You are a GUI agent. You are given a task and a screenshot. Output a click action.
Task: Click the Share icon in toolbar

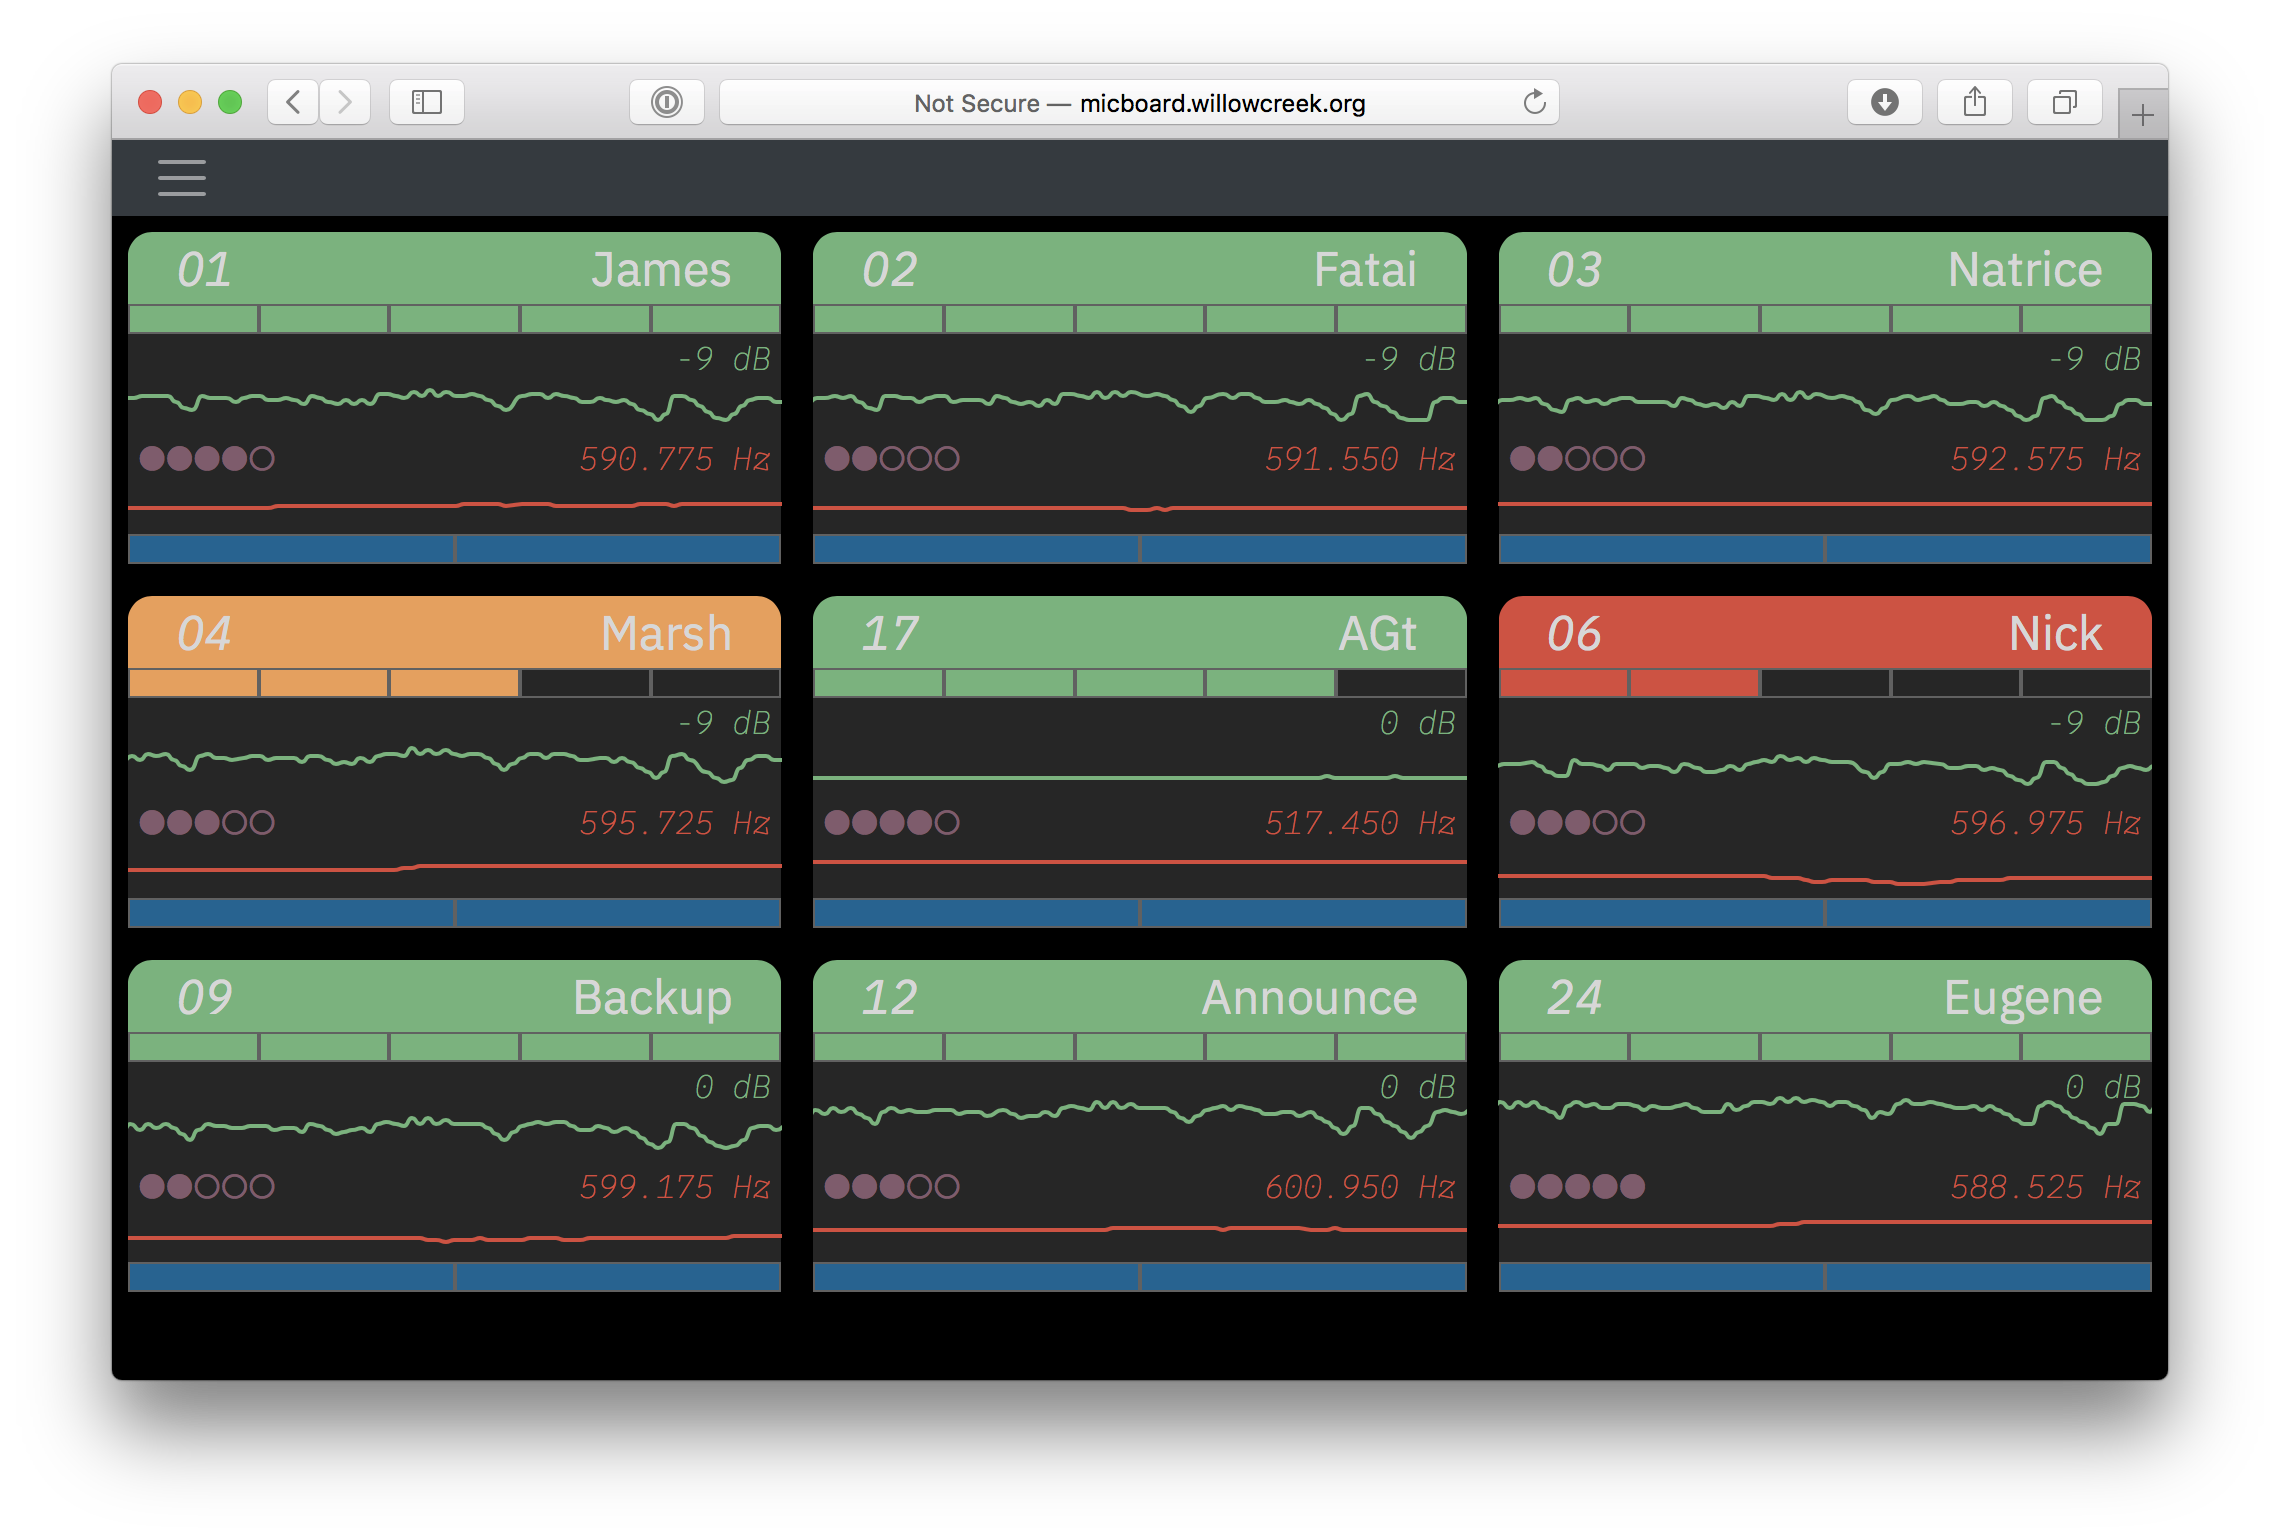point(1974,102)
